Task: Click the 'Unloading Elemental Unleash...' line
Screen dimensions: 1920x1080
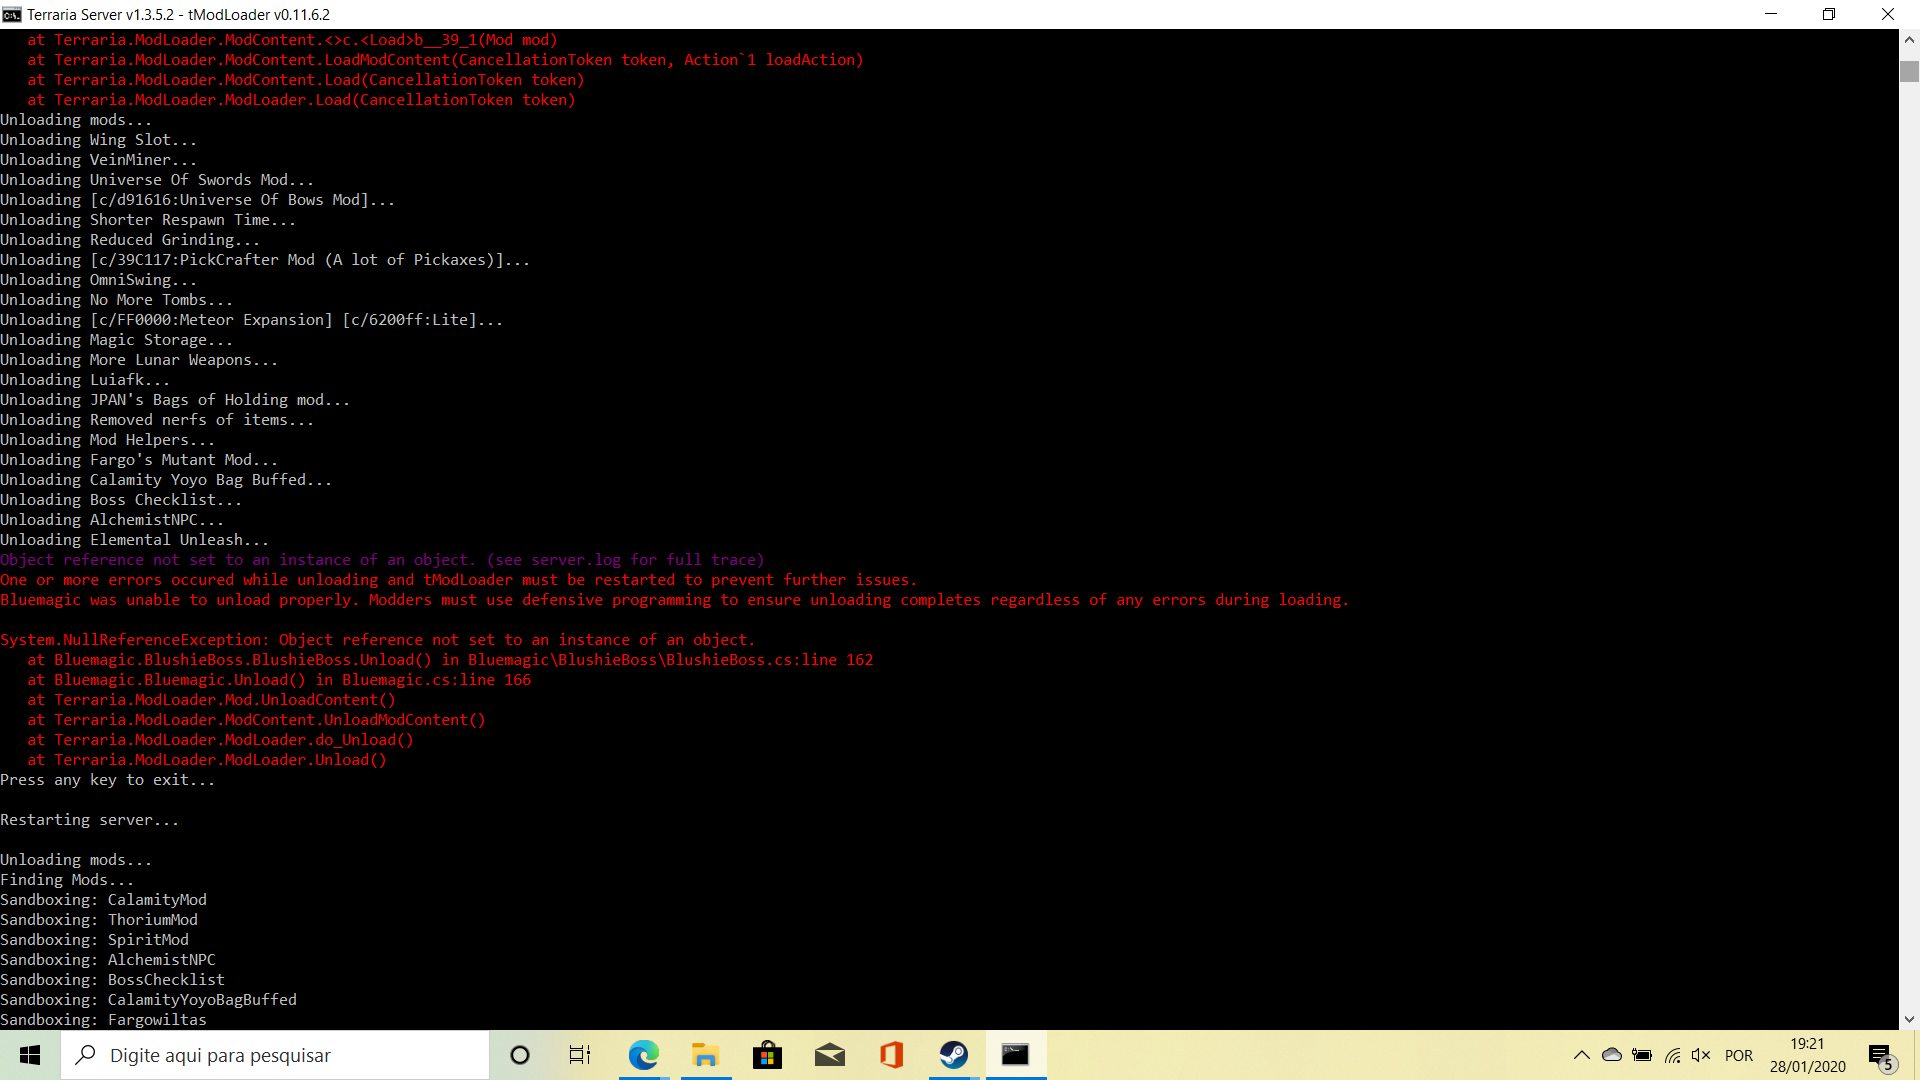Action: (134, 540)
